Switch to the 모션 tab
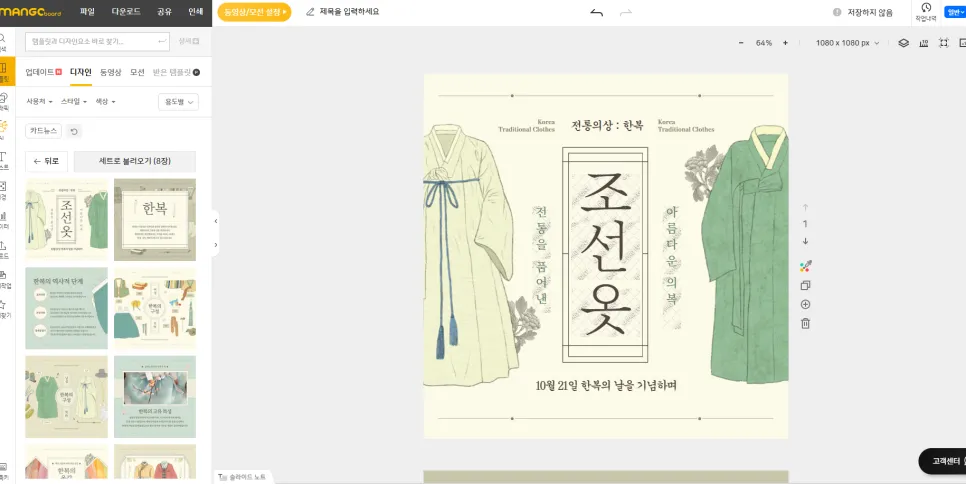966x484 pixels. [x=137, y=73]
